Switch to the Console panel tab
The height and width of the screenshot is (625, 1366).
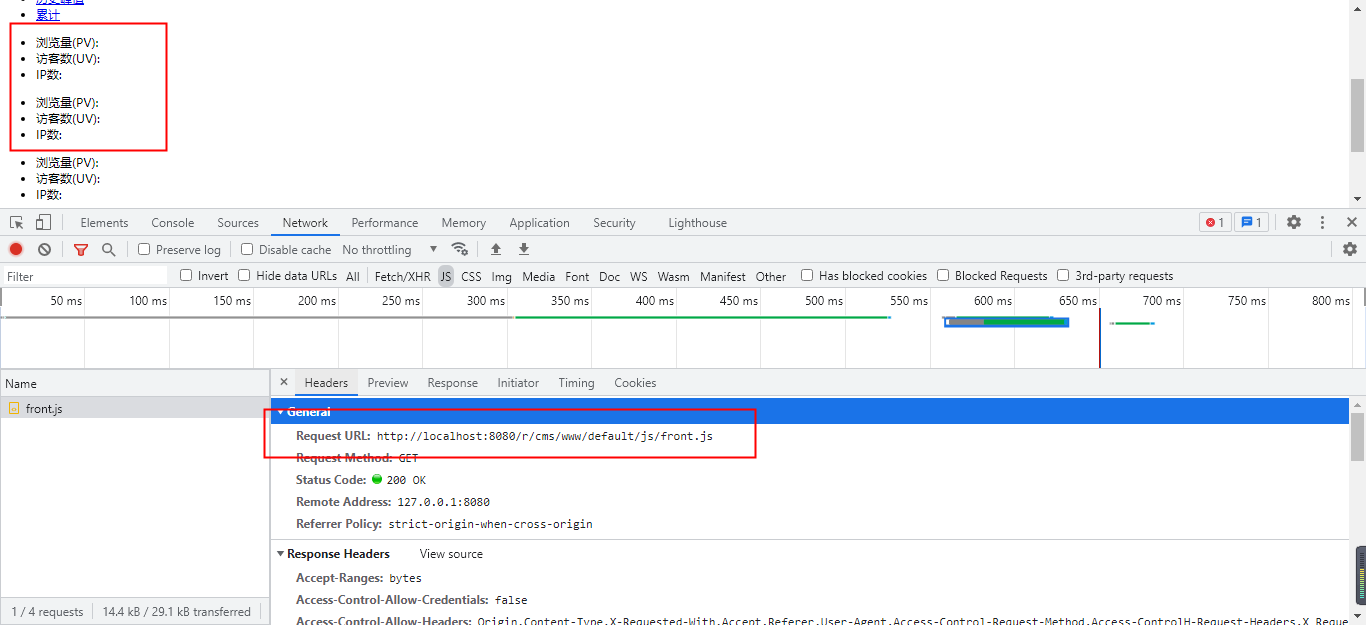click(x=173, y=223)
